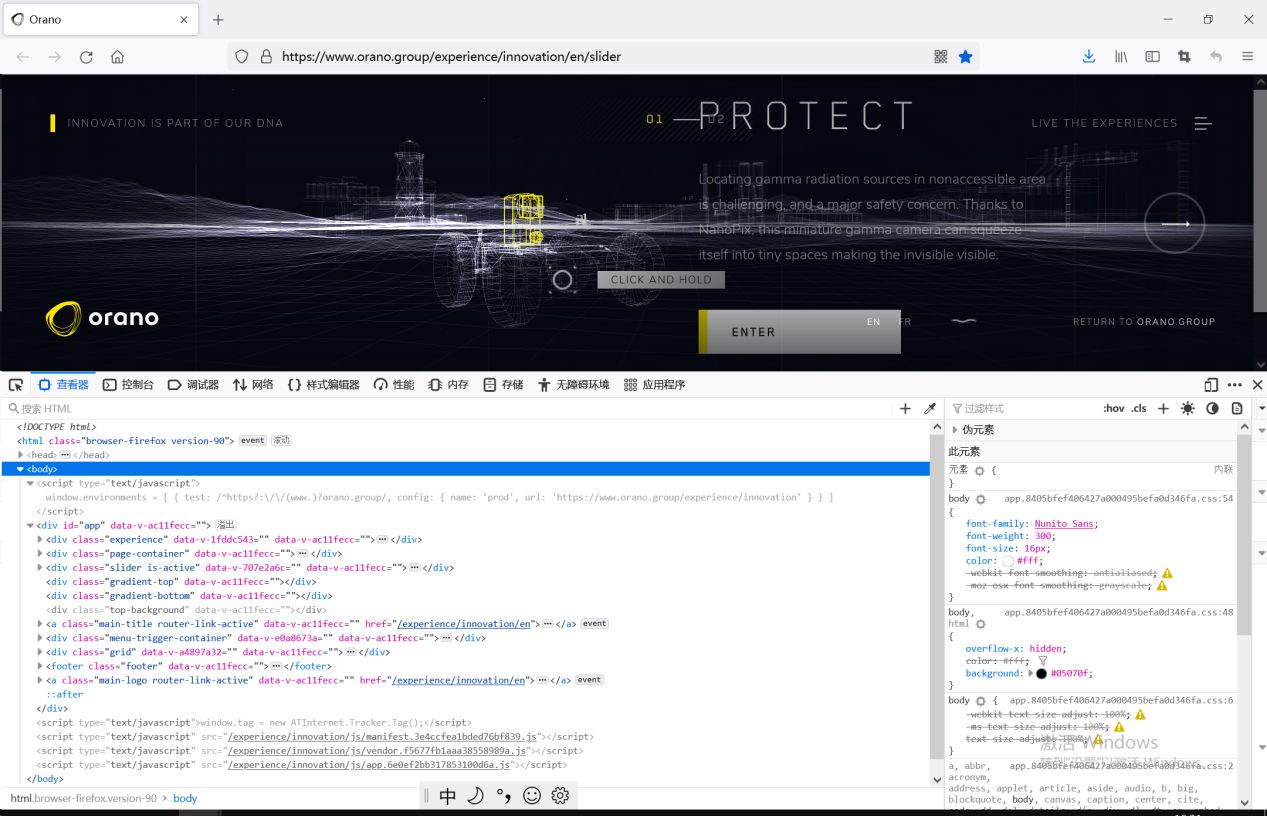Toggle dark color scheme simulation
This screenshot has width=1267, height=816.
click(x=1212, y=408)
